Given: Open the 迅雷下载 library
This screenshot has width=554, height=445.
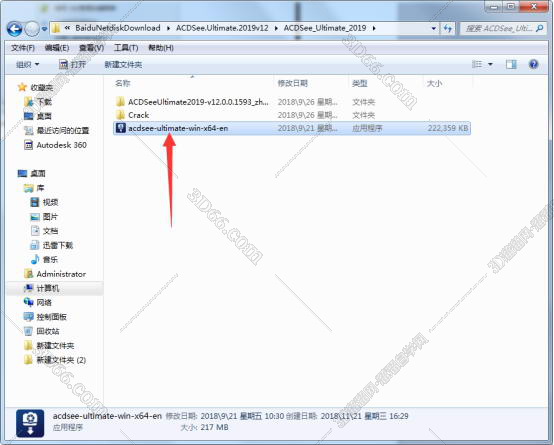Looking at the screenshot, I should click(58, 245).
